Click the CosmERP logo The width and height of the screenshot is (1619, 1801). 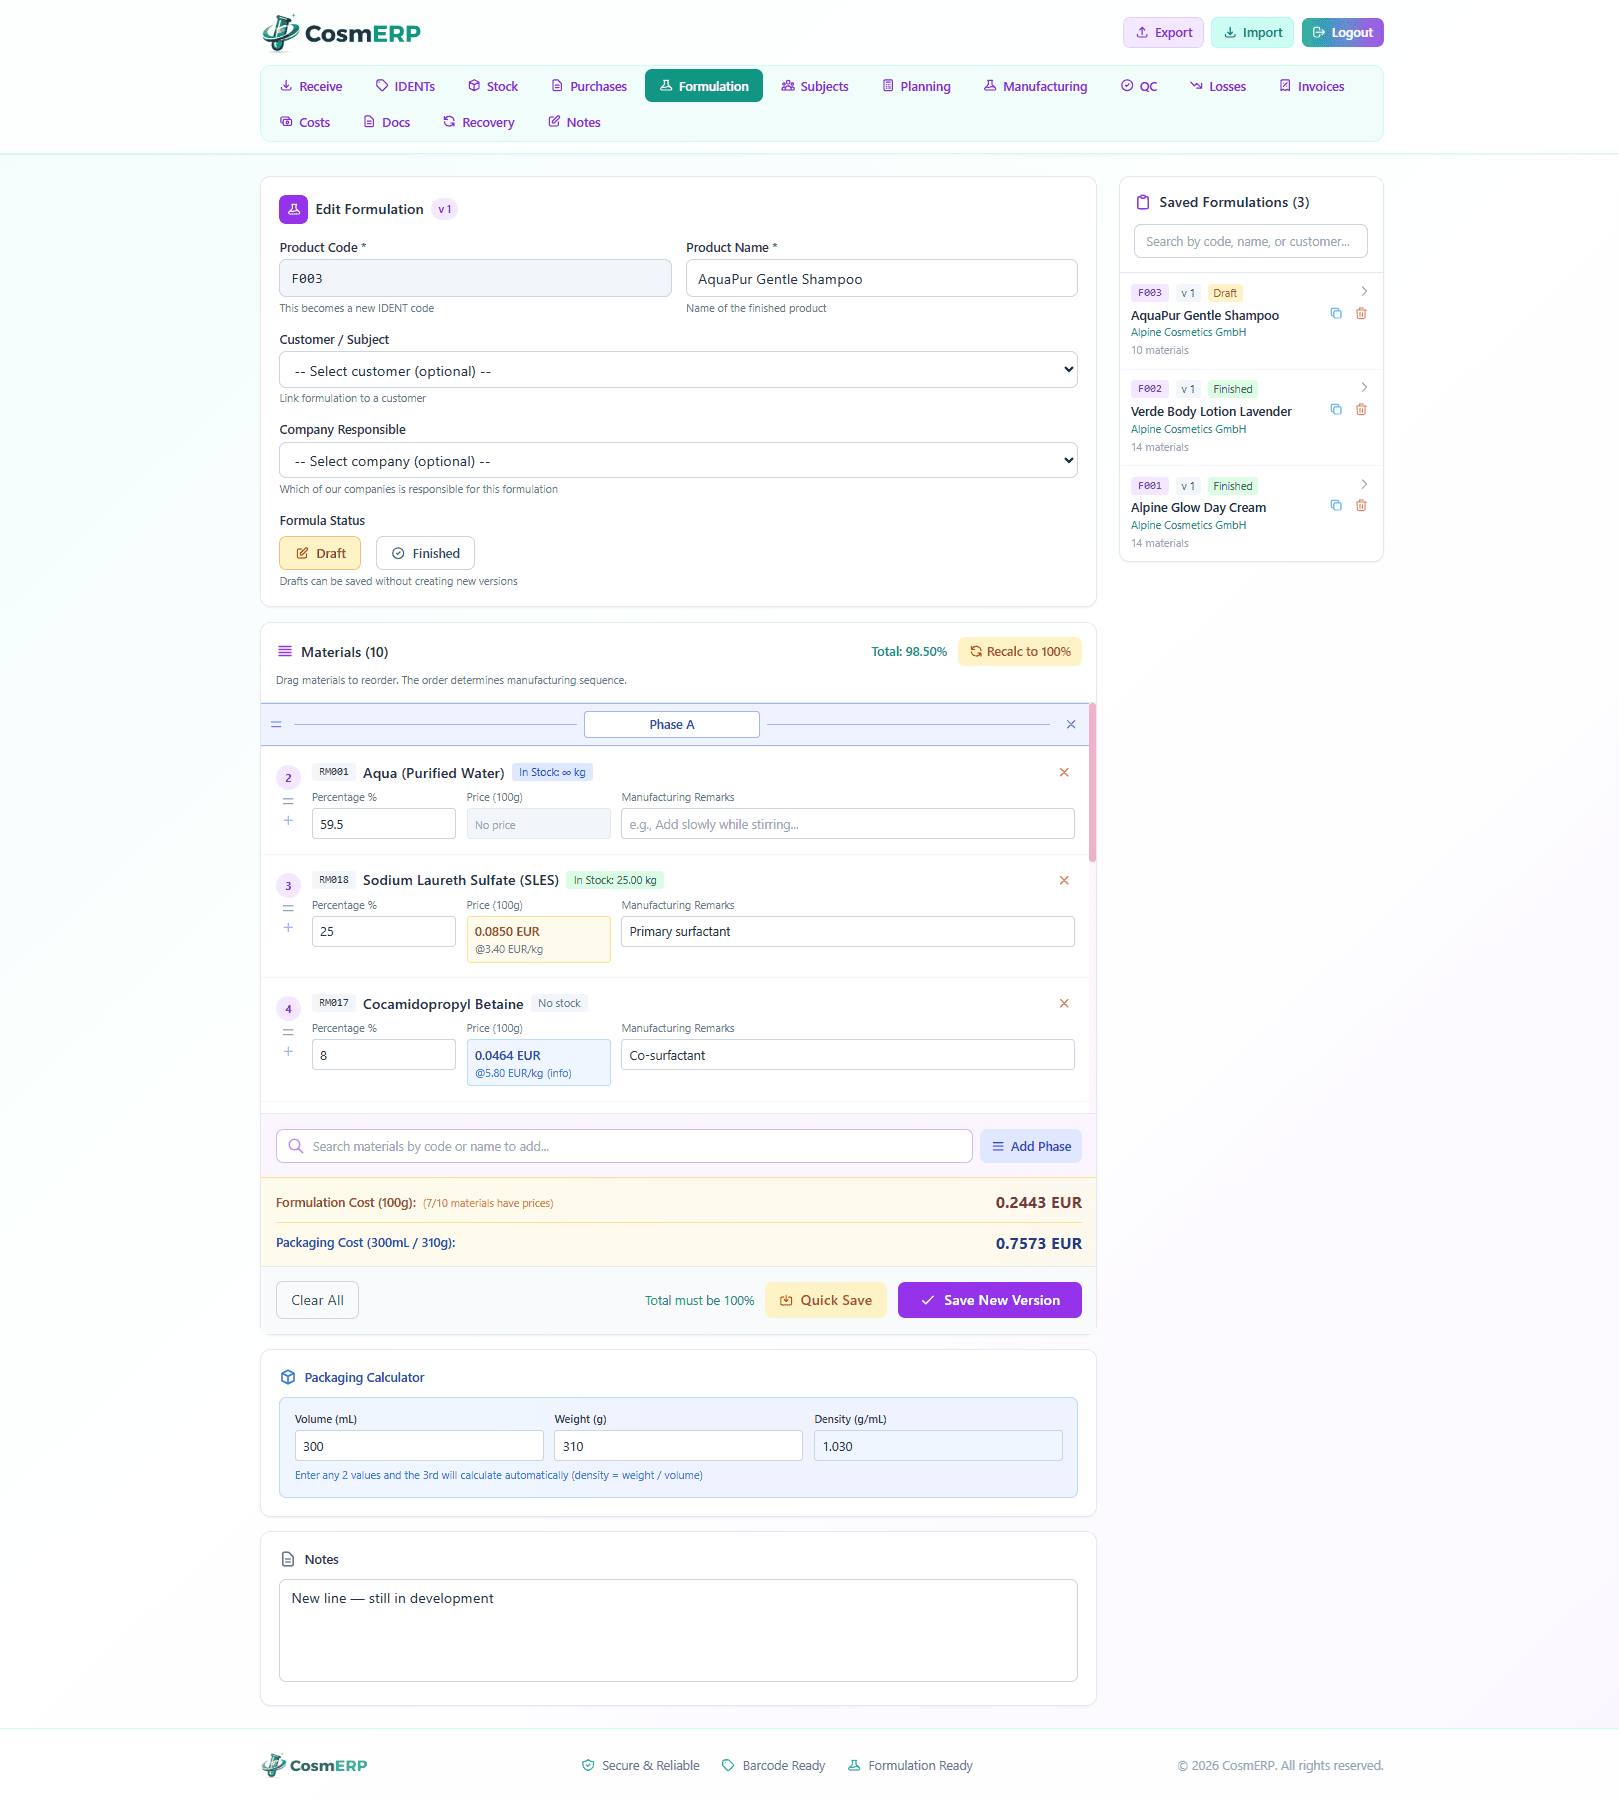coord(341,32)
